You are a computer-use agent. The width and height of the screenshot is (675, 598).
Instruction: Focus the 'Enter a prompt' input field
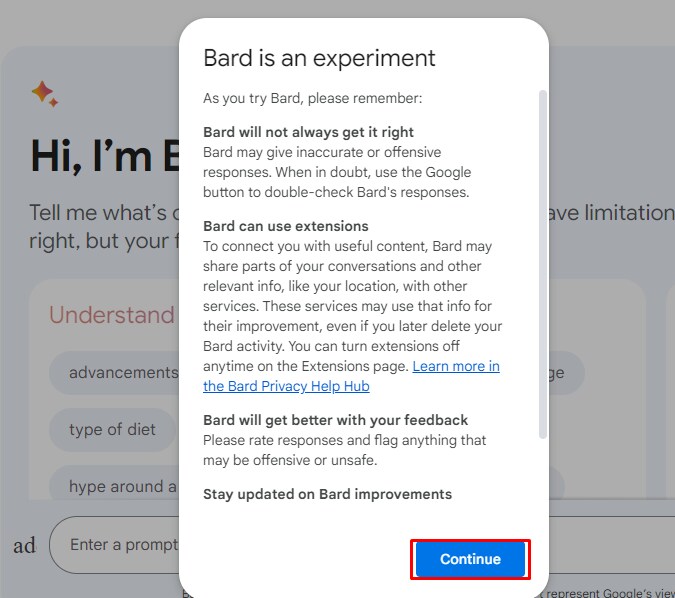pyautogui.click(x=122, y=545)
